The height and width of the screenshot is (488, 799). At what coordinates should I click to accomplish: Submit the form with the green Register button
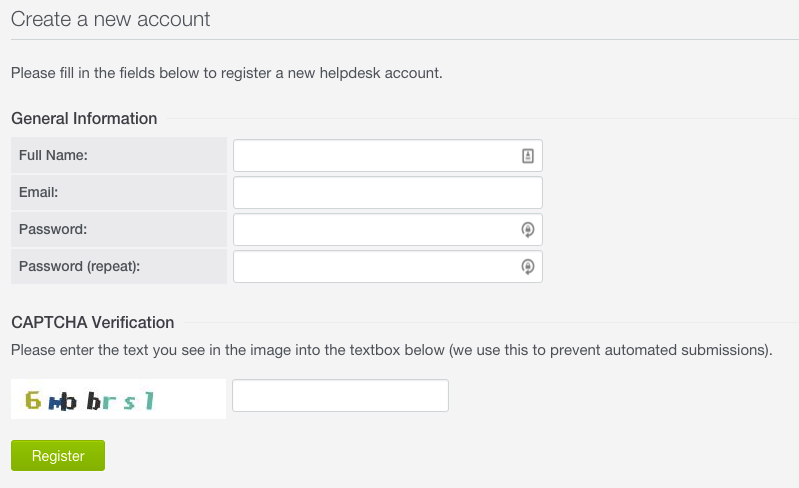coord(58,455)
